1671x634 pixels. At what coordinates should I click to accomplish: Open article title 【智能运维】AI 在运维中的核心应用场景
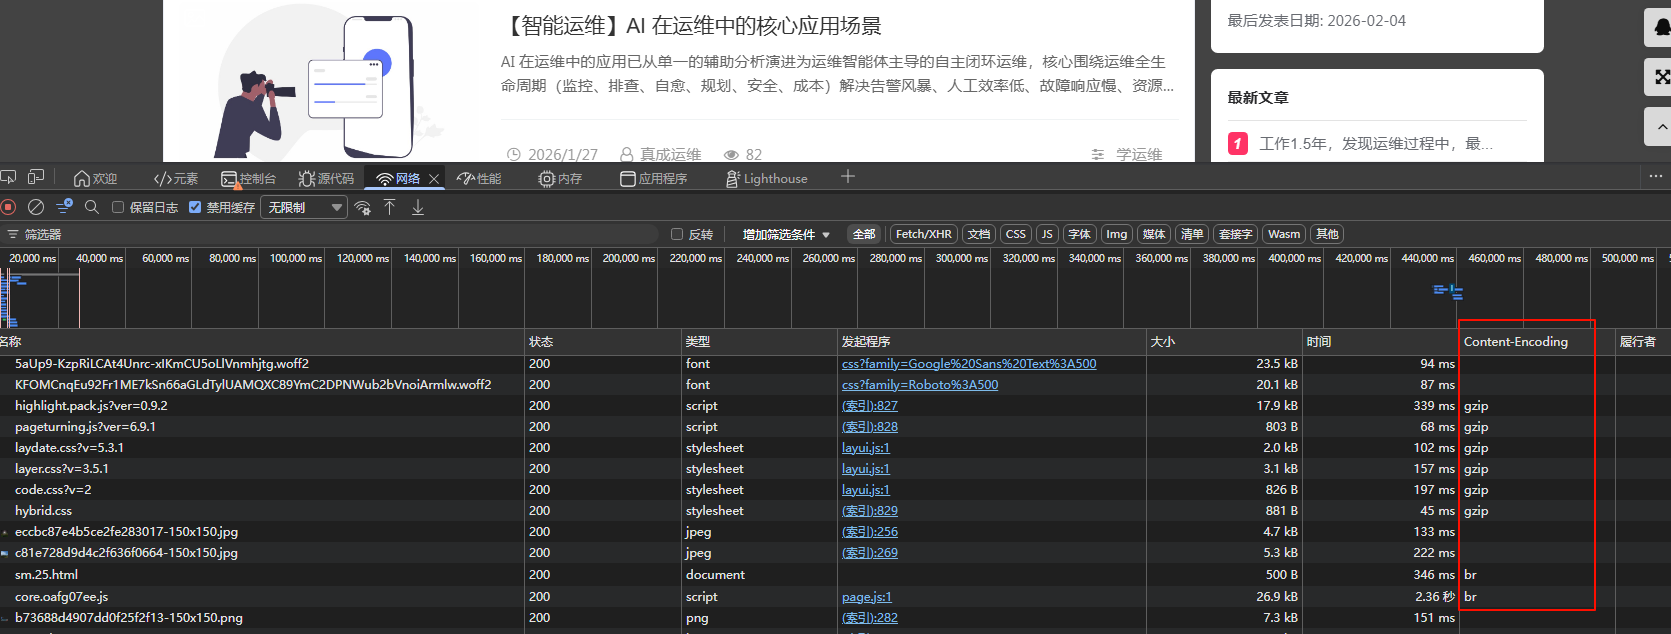click(690, 26)
